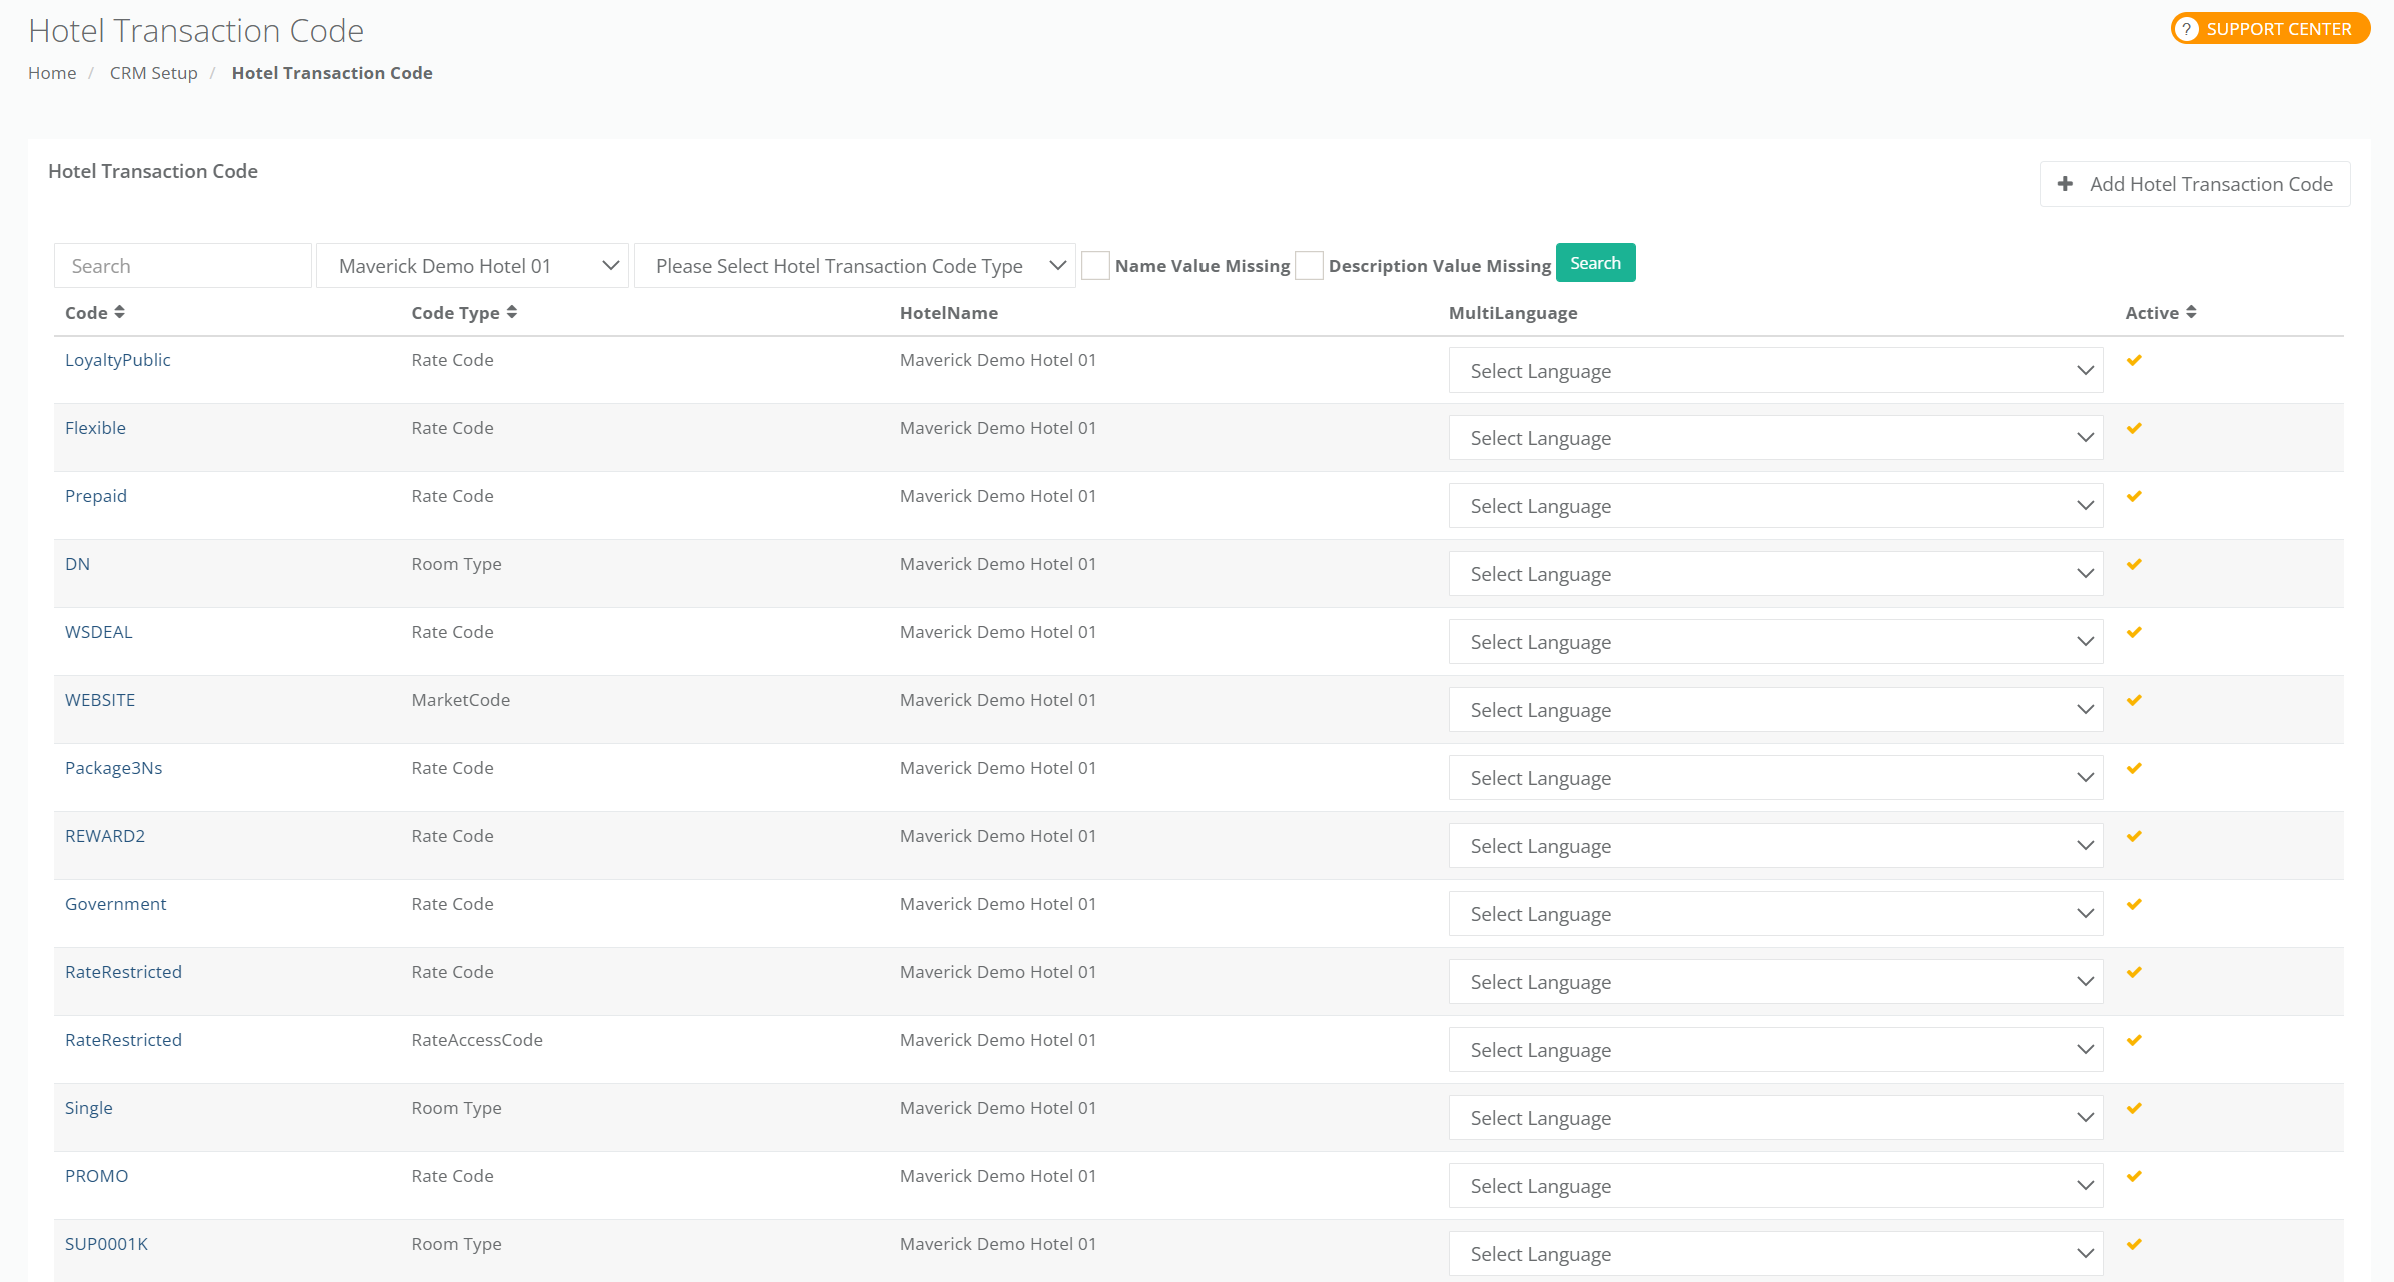The image size is (2394, 1282).
Task: Expand Select Language for Single row
Action: point(1776,1118)
